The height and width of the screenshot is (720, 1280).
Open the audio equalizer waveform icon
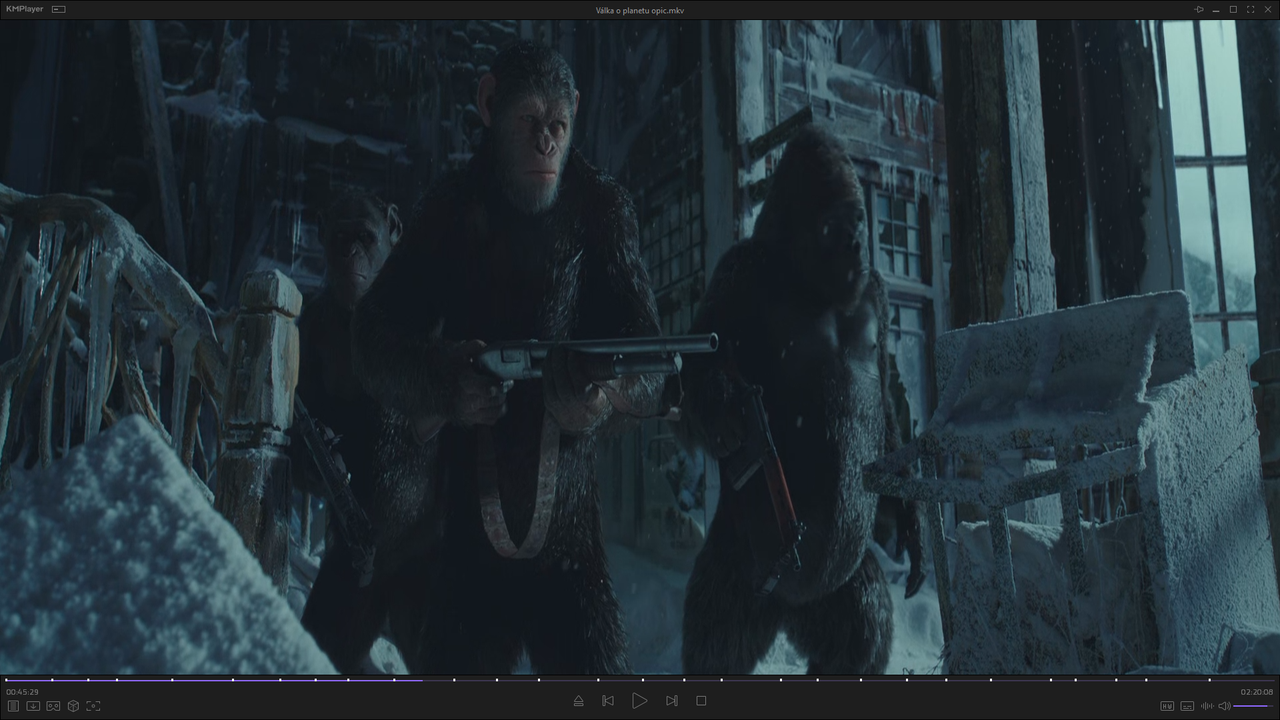(1207, 706)
